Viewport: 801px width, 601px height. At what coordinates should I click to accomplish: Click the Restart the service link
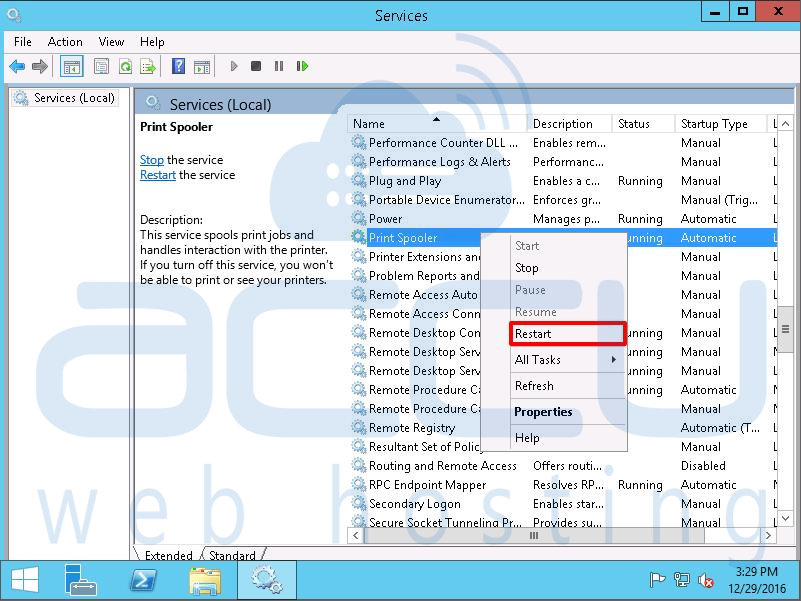tap(158, 175)
